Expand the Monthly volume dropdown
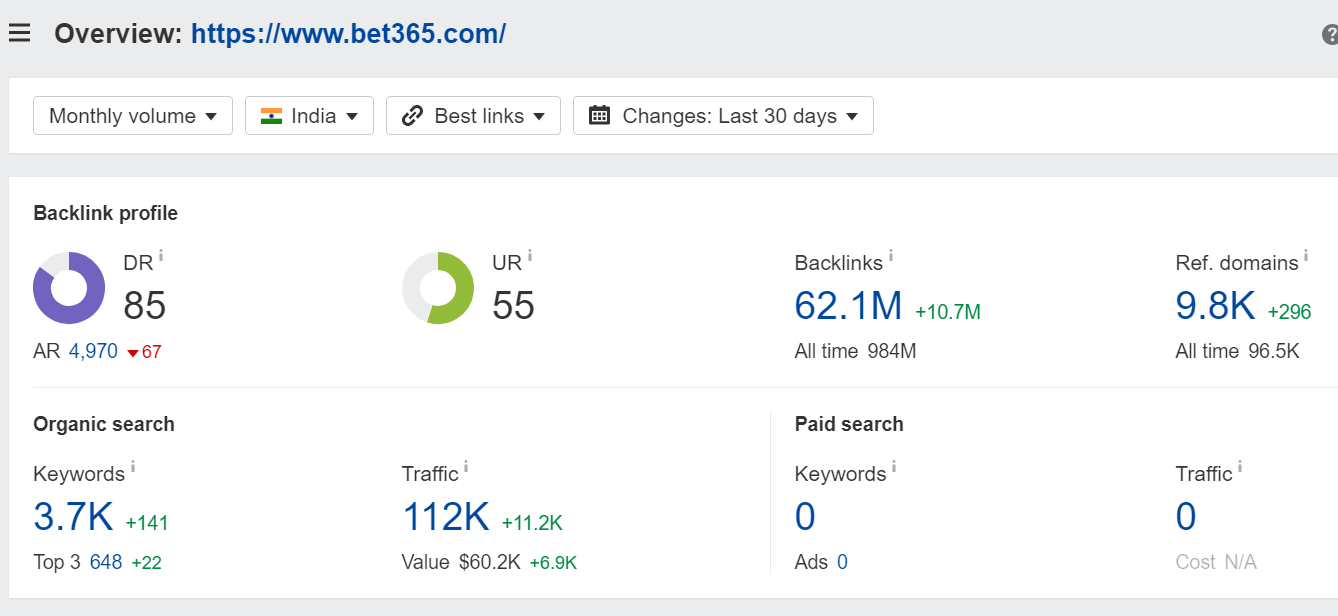 point(133,116)
